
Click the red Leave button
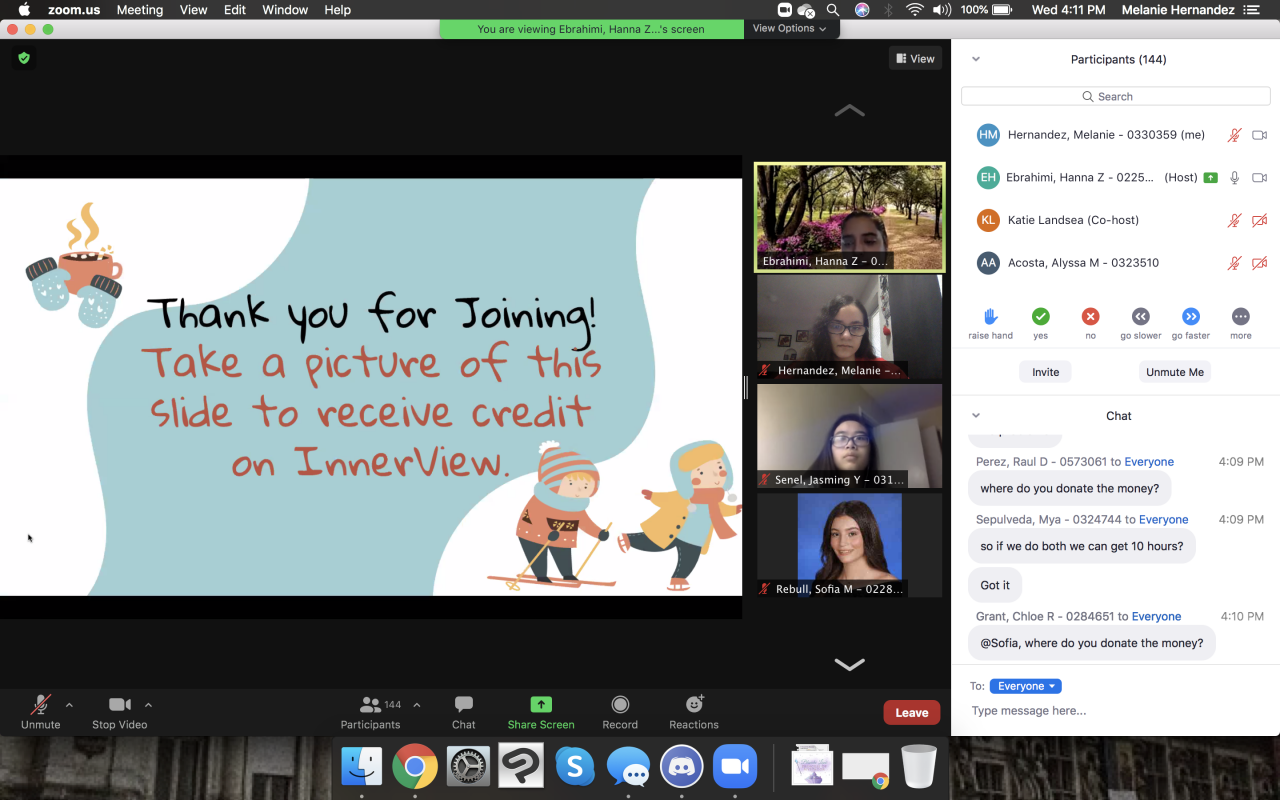[911, 713]
